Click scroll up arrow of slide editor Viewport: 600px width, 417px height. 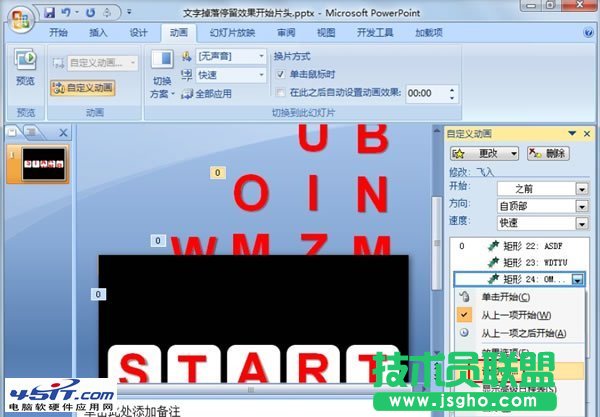point(437,131)
